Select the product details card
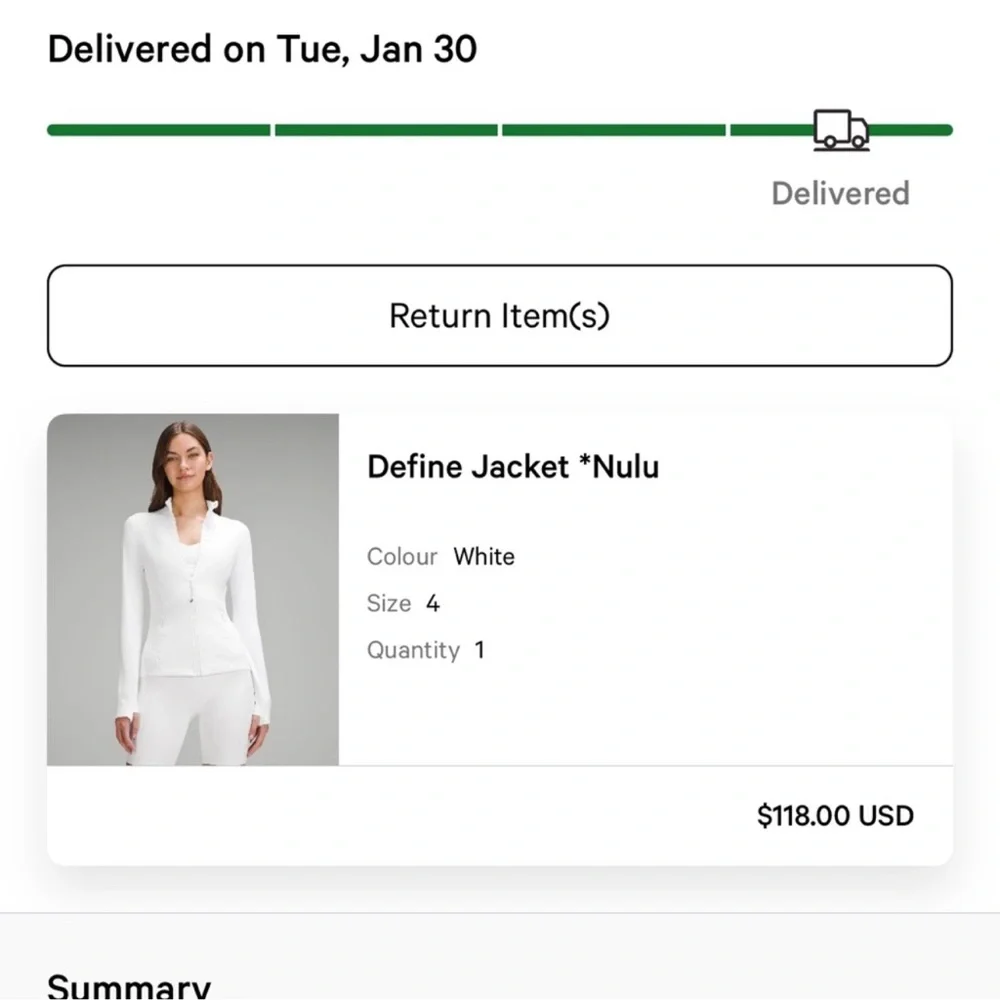 point(500,635)
